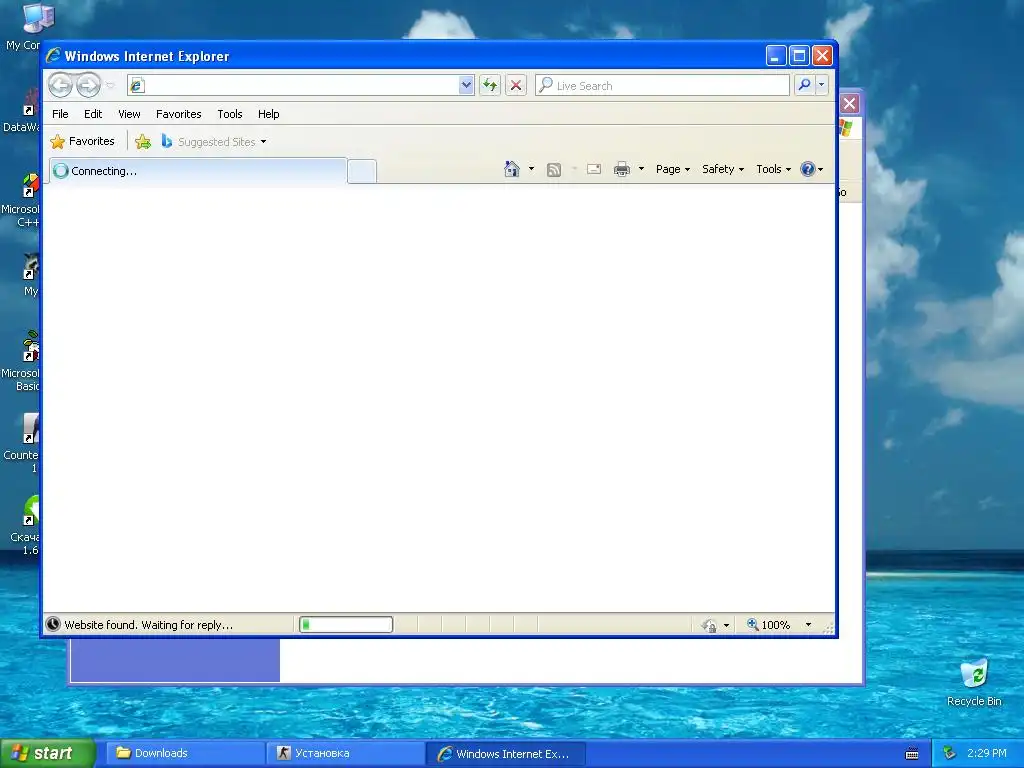Open a new blank tab

tap(362, 171)
